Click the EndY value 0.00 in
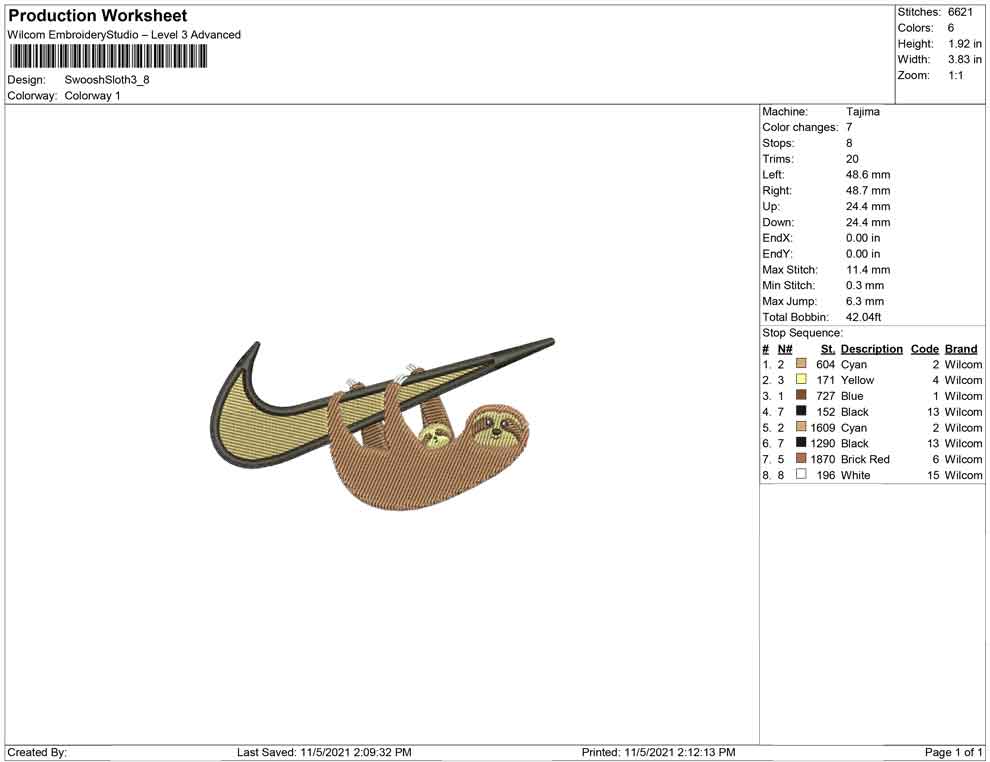 tap(863, 254)
